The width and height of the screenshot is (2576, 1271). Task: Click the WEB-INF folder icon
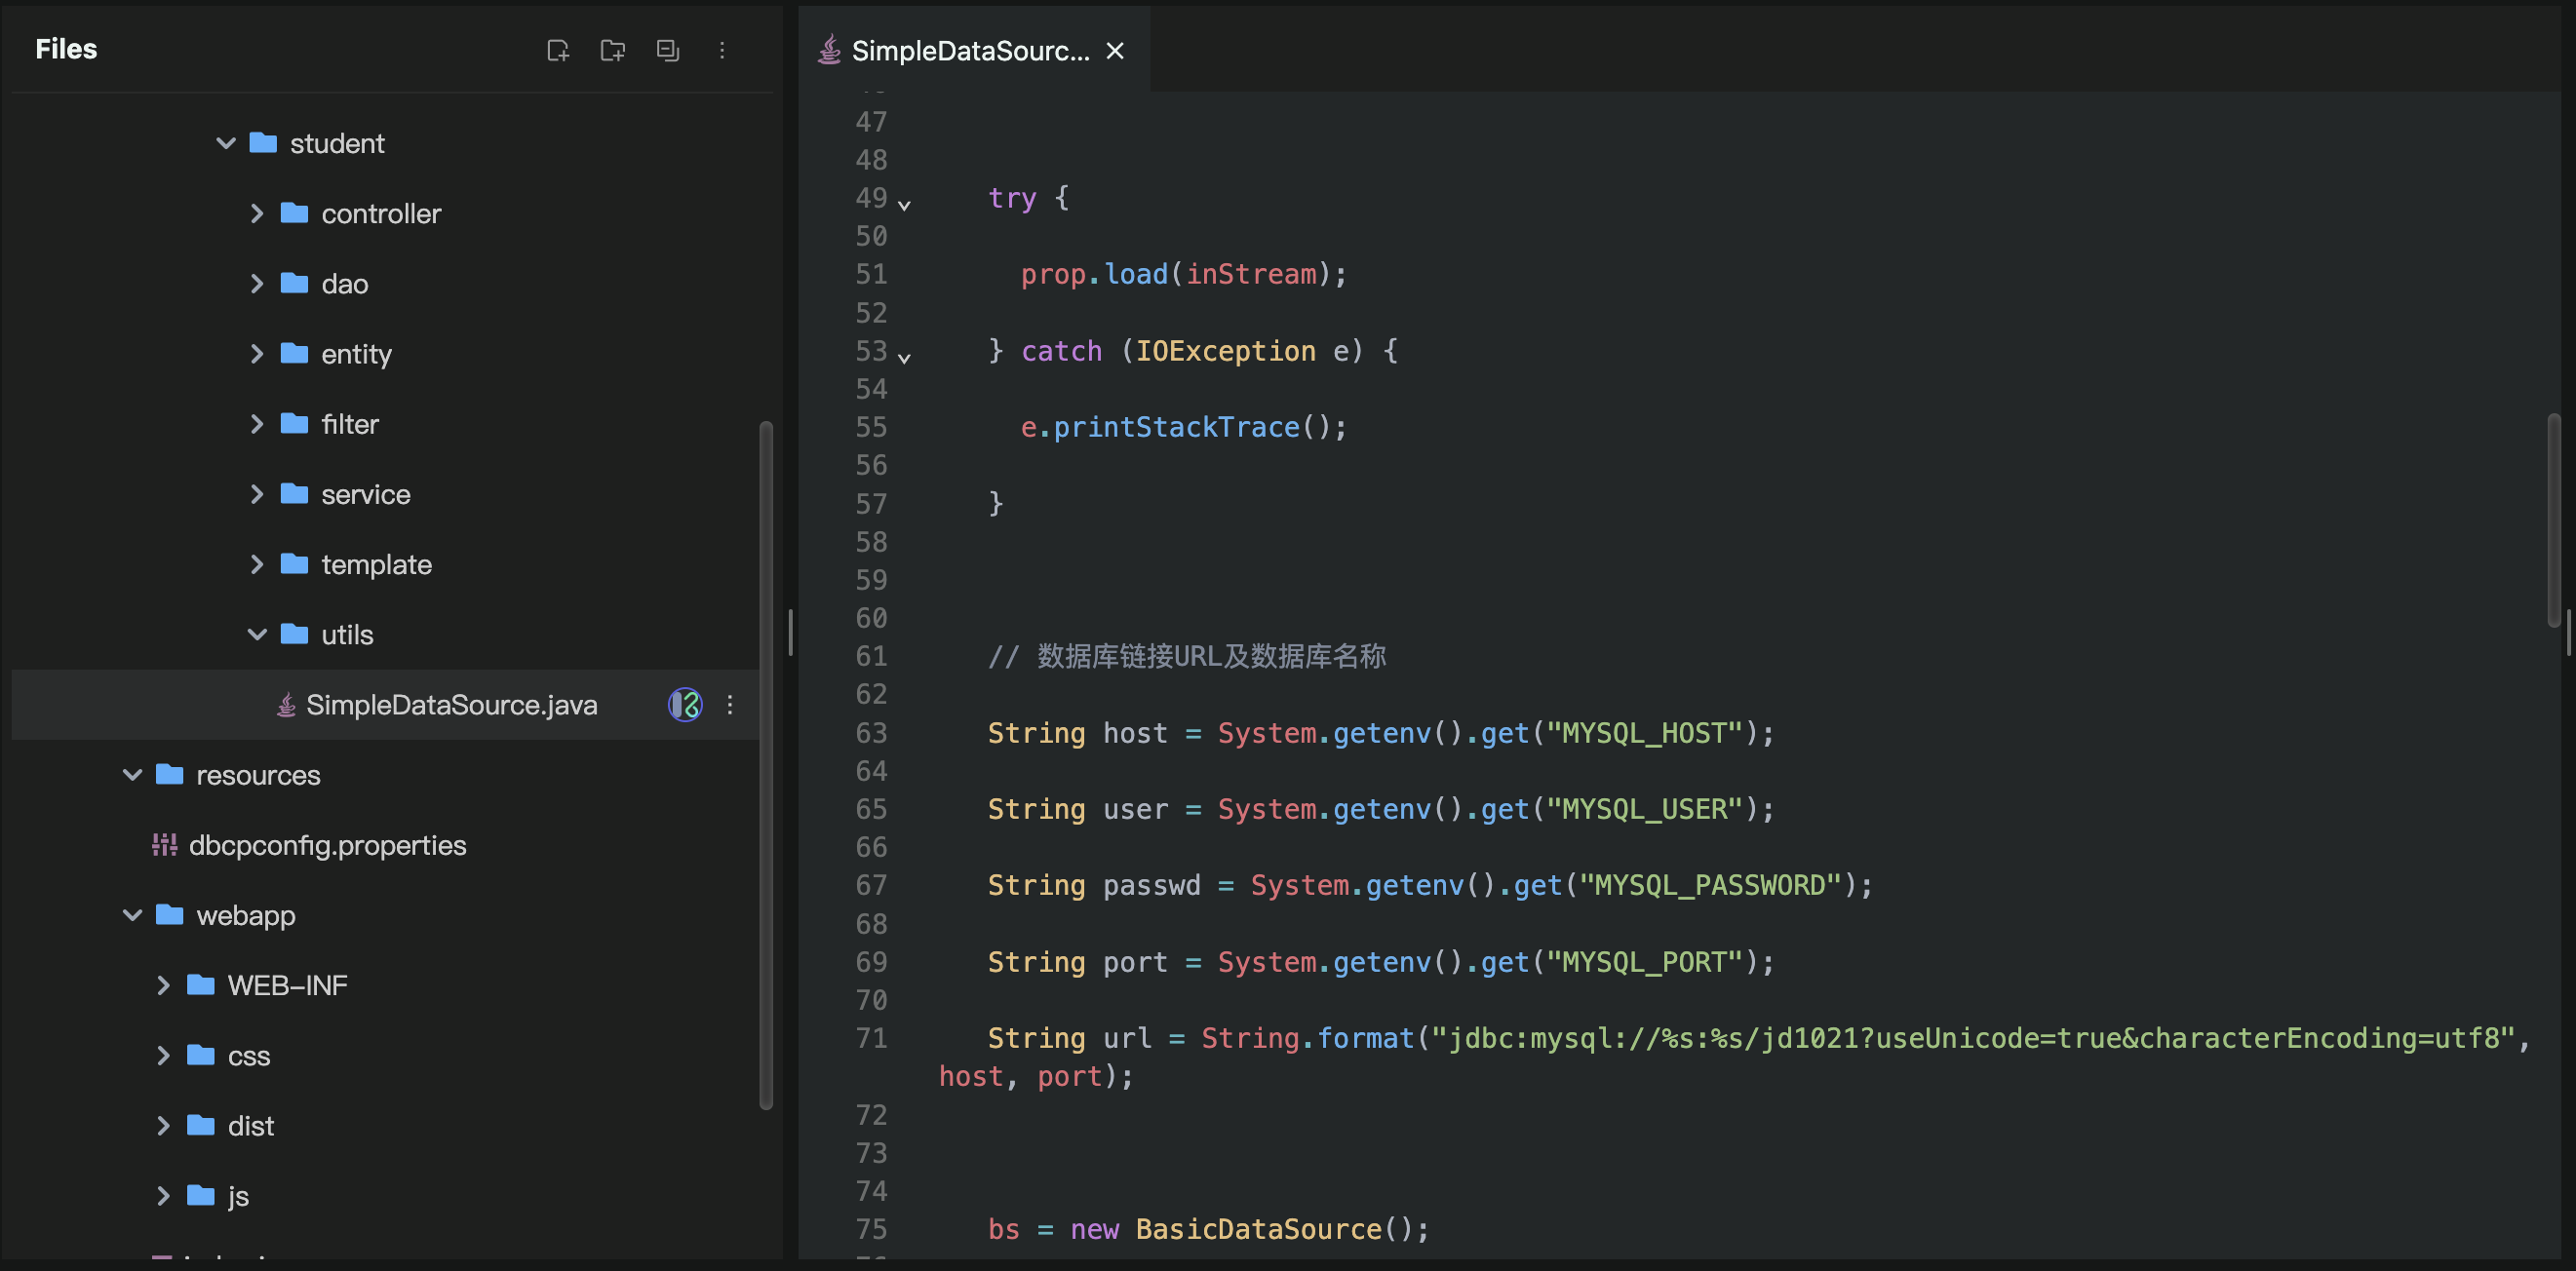coord(200,985)
